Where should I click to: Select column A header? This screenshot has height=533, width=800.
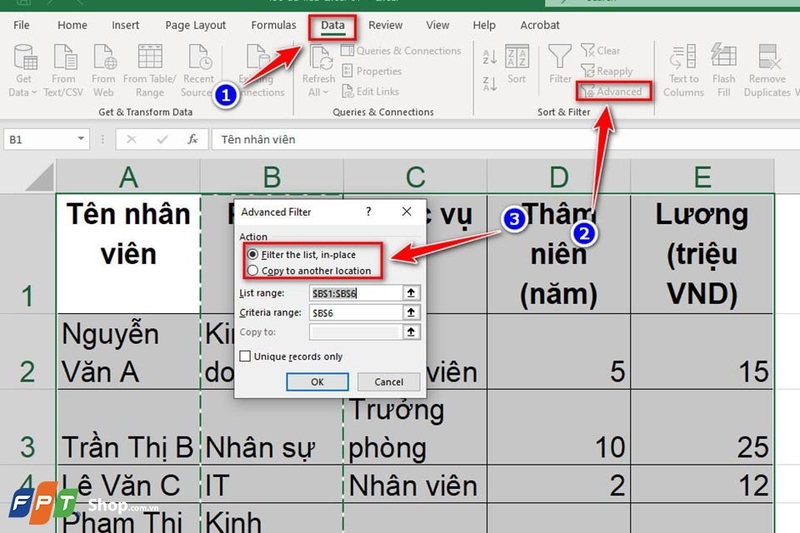[128, 176]
